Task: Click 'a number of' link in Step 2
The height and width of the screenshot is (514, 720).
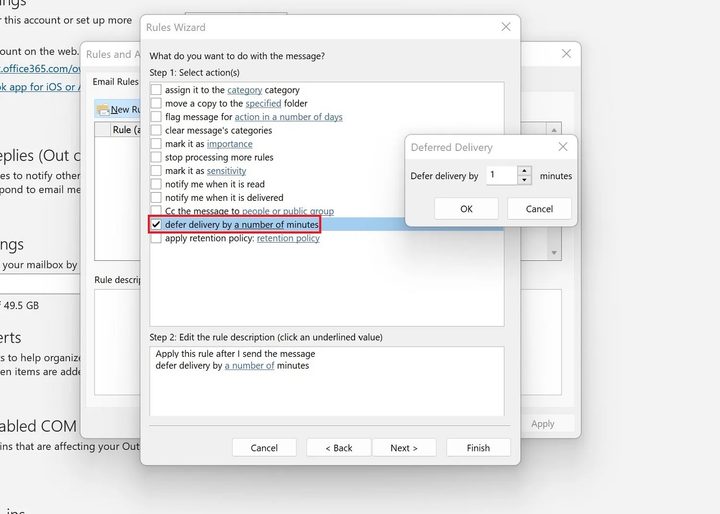Action: point(249,366)
